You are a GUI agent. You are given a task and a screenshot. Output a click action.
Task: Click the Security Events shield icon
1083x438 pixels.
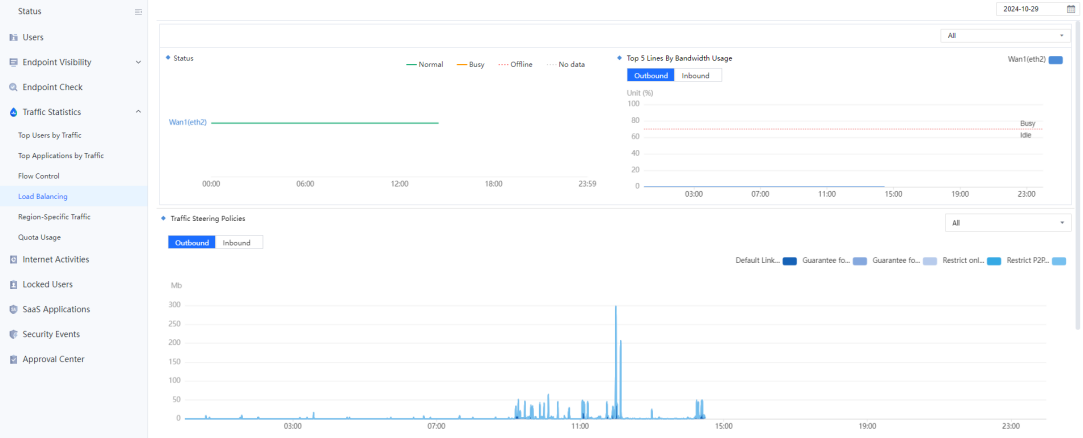[13, 334]
